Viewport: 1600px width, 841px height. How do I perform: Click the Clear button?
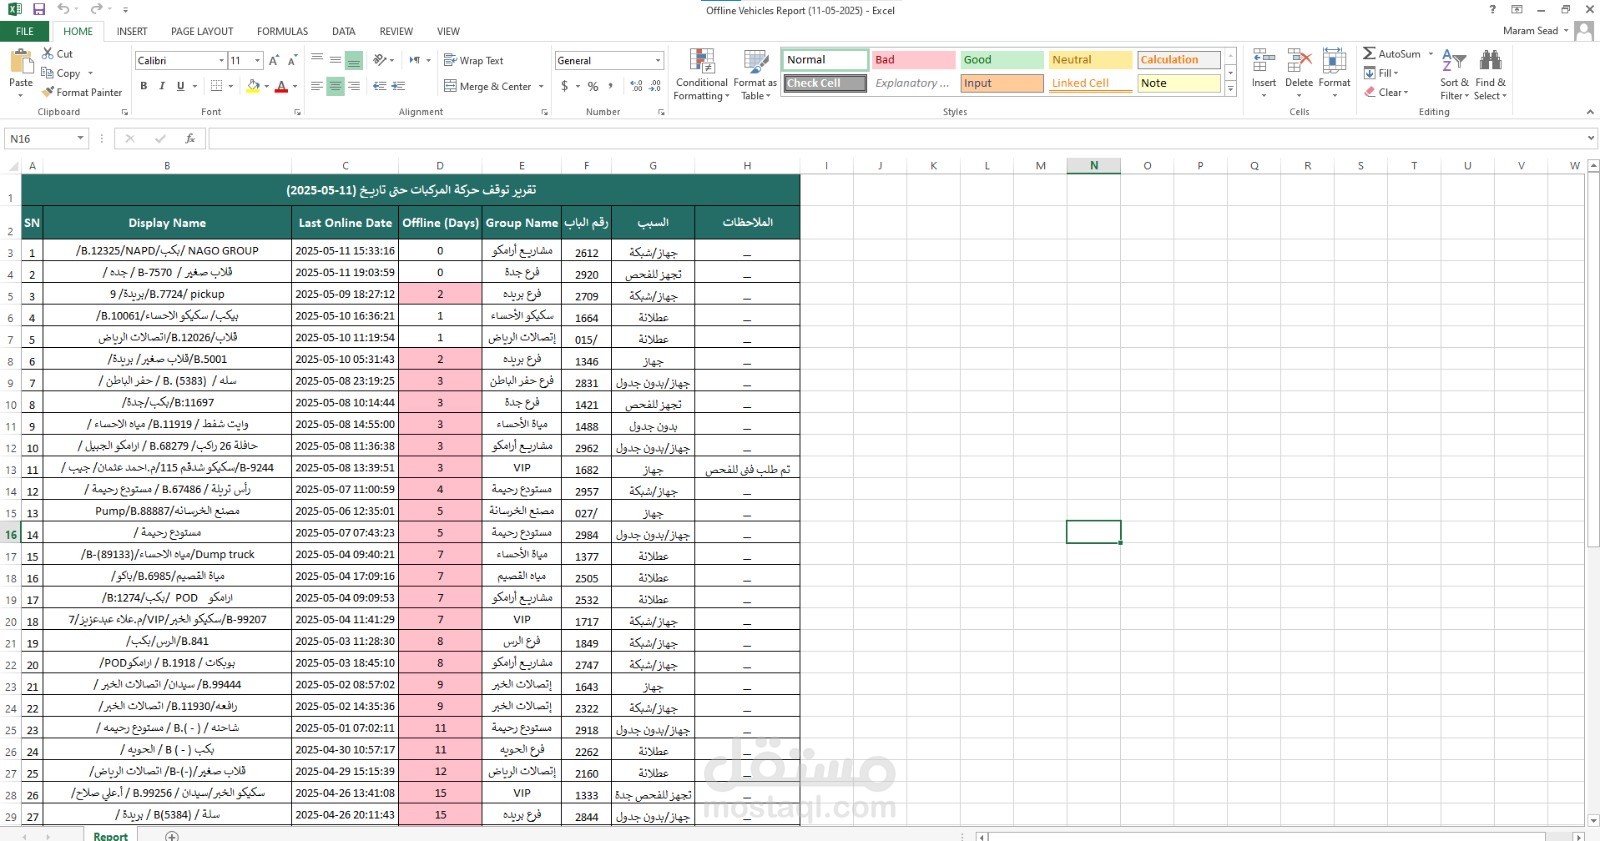1386,92
